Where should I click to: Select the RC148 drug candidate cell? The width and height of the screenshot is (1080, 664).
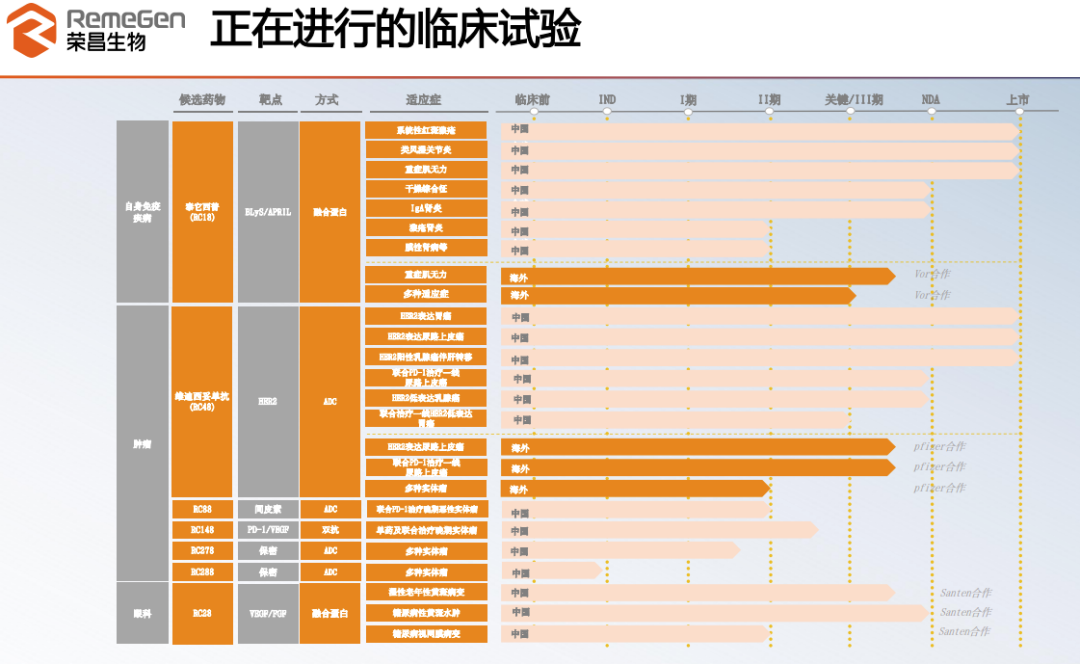point(202,530)
